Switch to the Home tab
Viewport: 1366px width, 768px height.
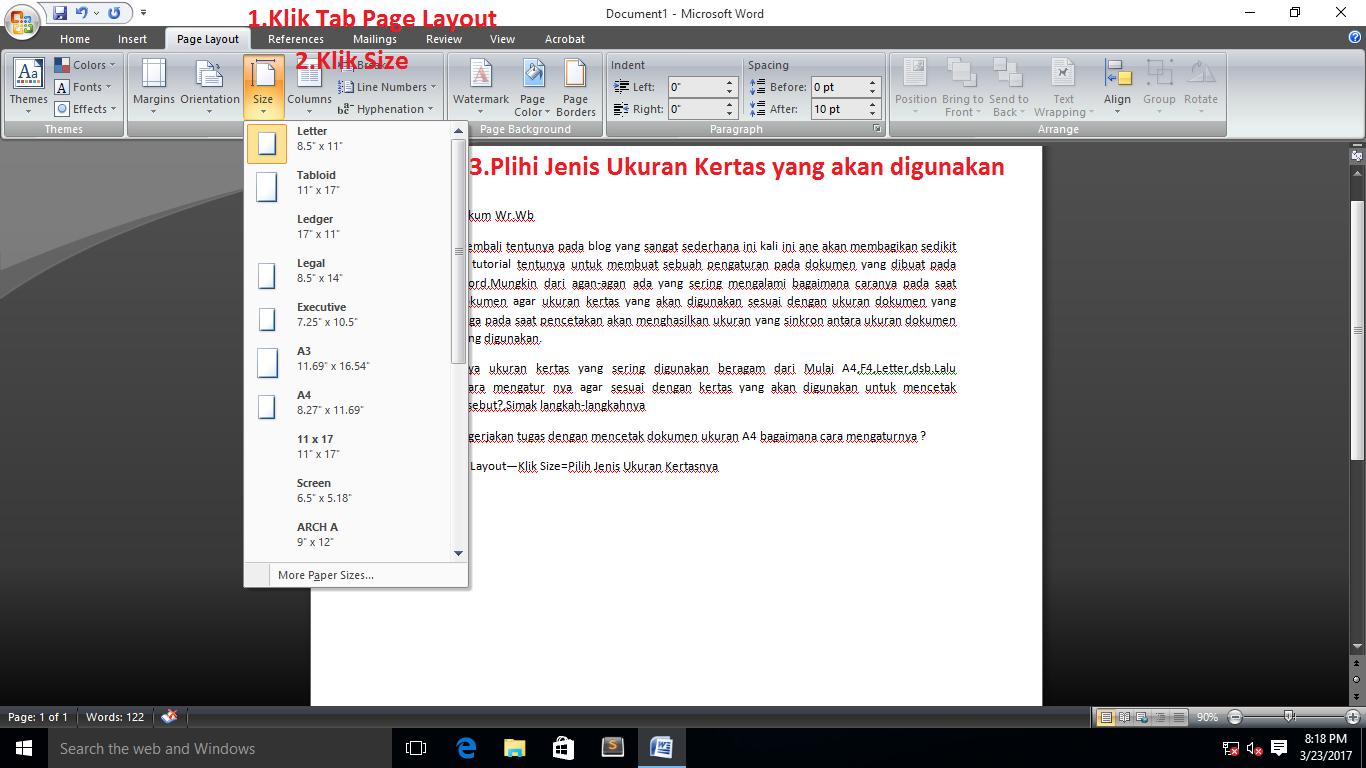click(75, 39)
